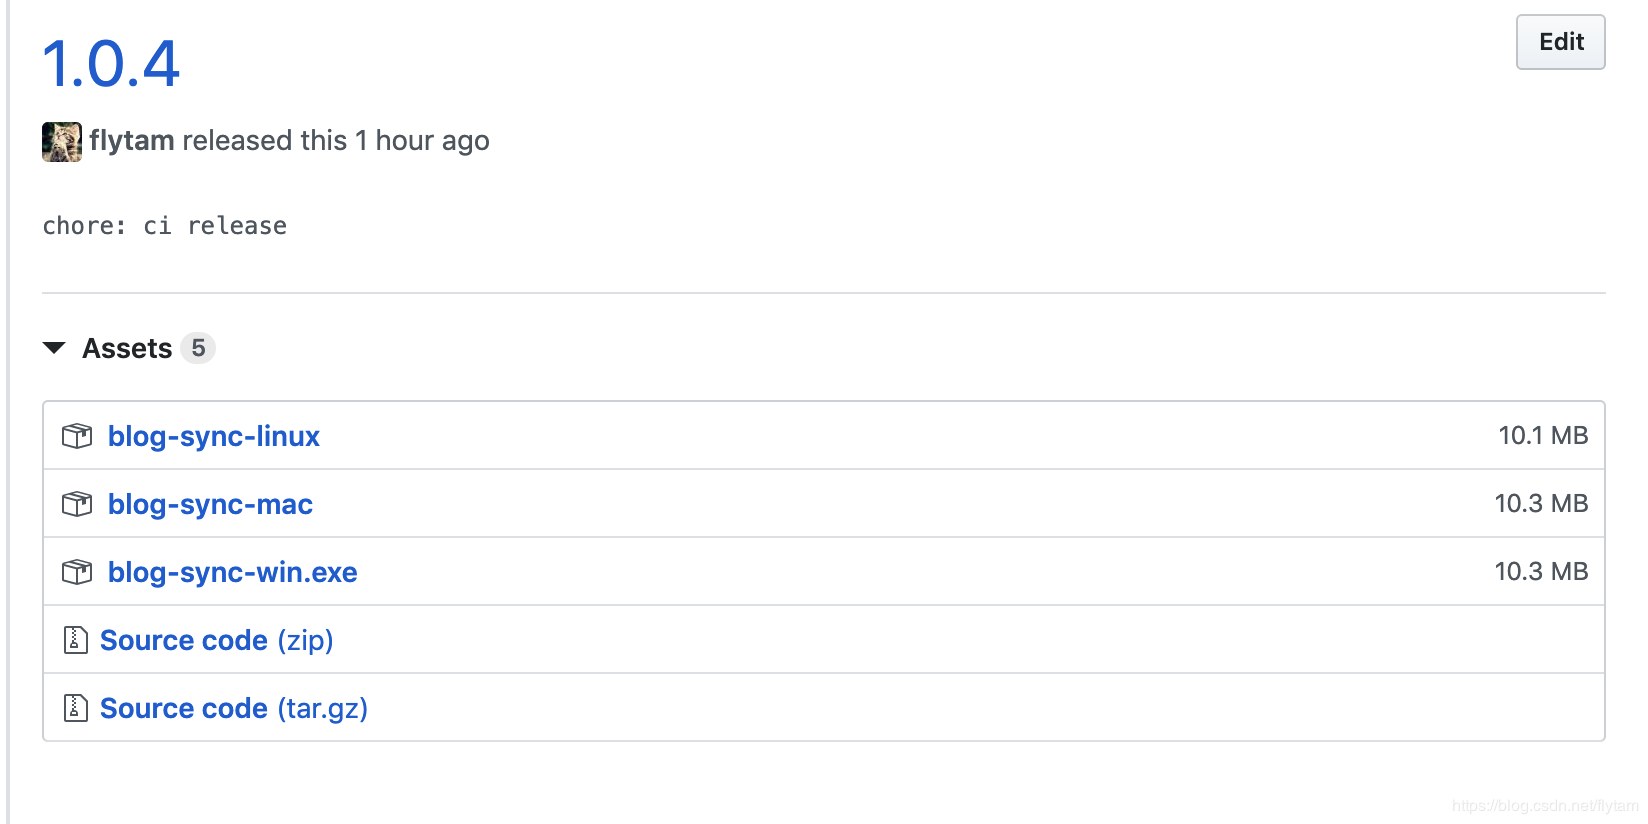Click the package icon beside blog-sync-win.exe
This screenshot has height=824, width=1648.
[x=77, y=572]
